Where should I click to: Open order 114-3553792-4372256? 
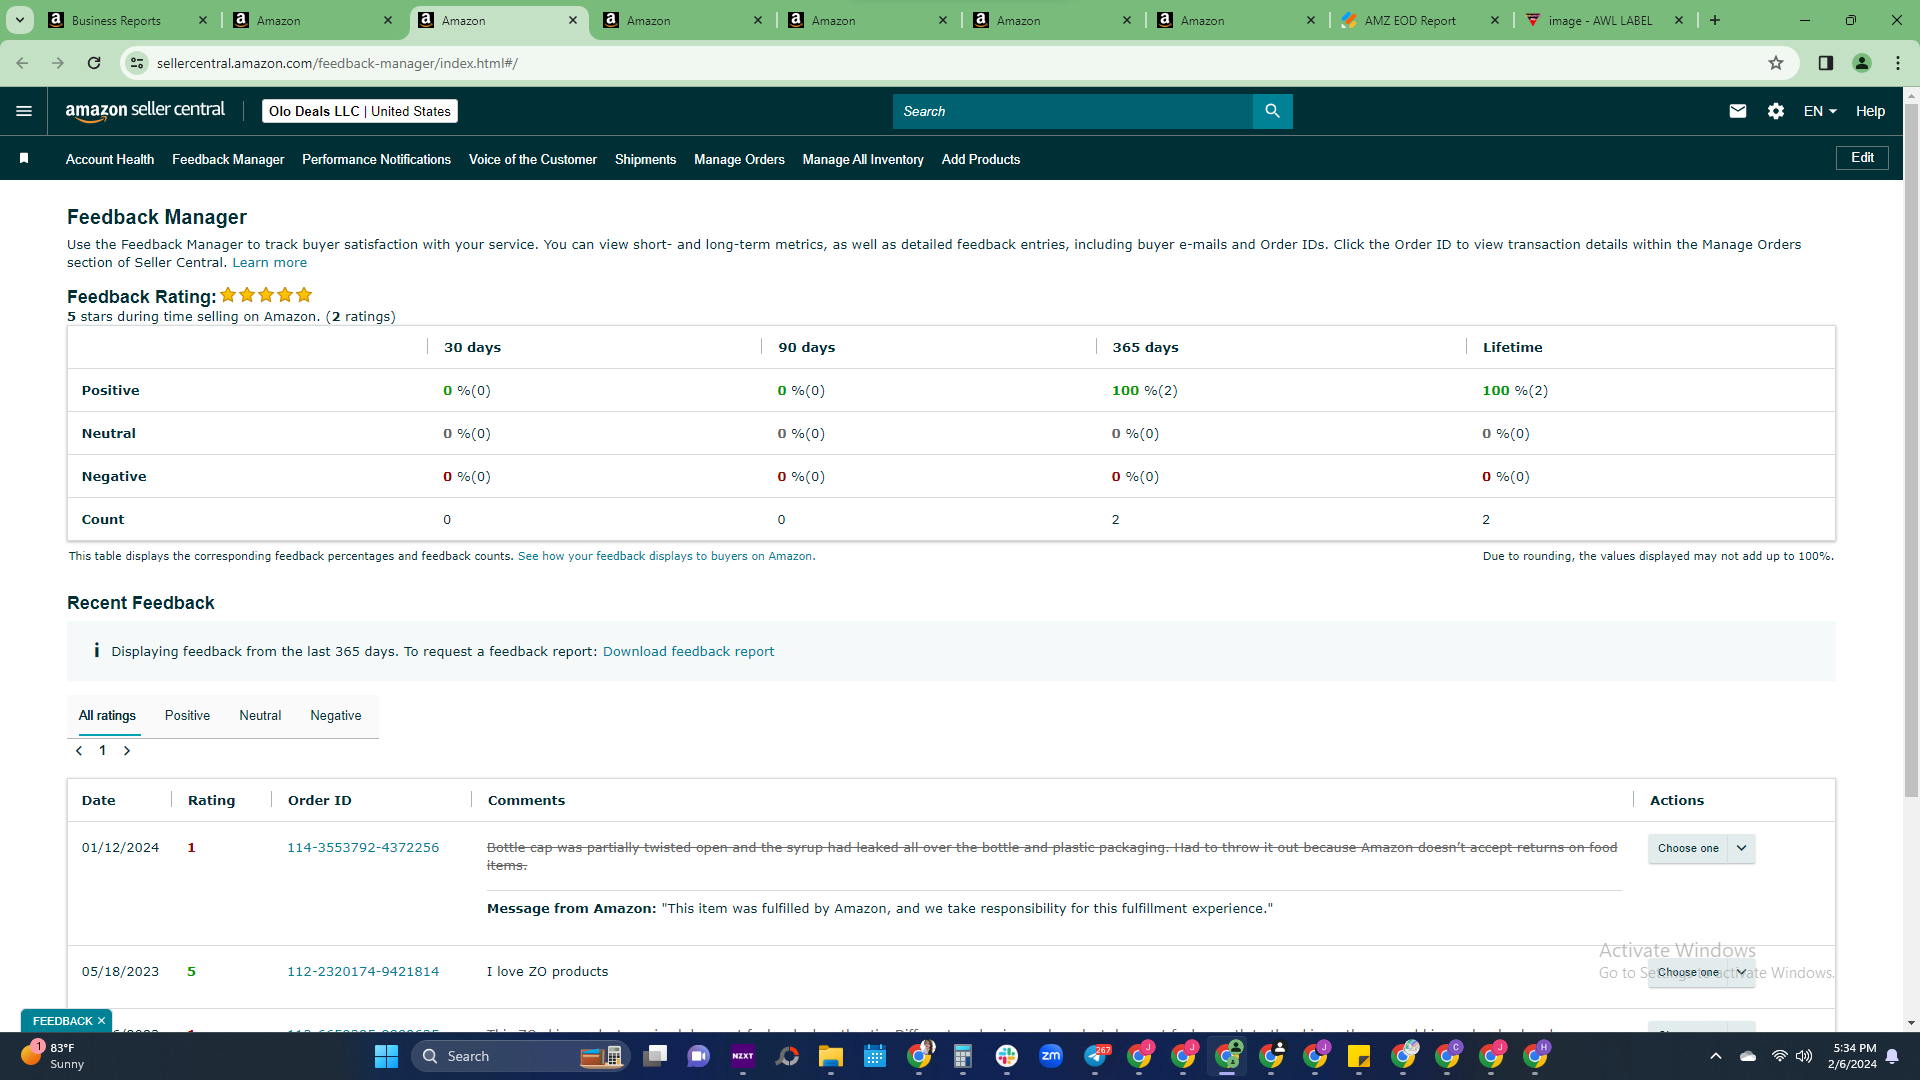click(363, 848)
